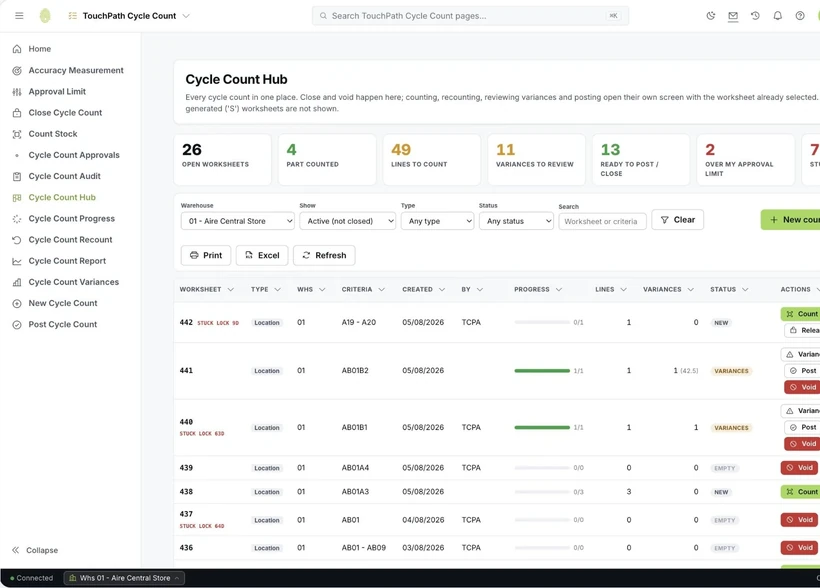Open Accuracy Measurement page
820x588 pixels.
click(x=76, y=70)
